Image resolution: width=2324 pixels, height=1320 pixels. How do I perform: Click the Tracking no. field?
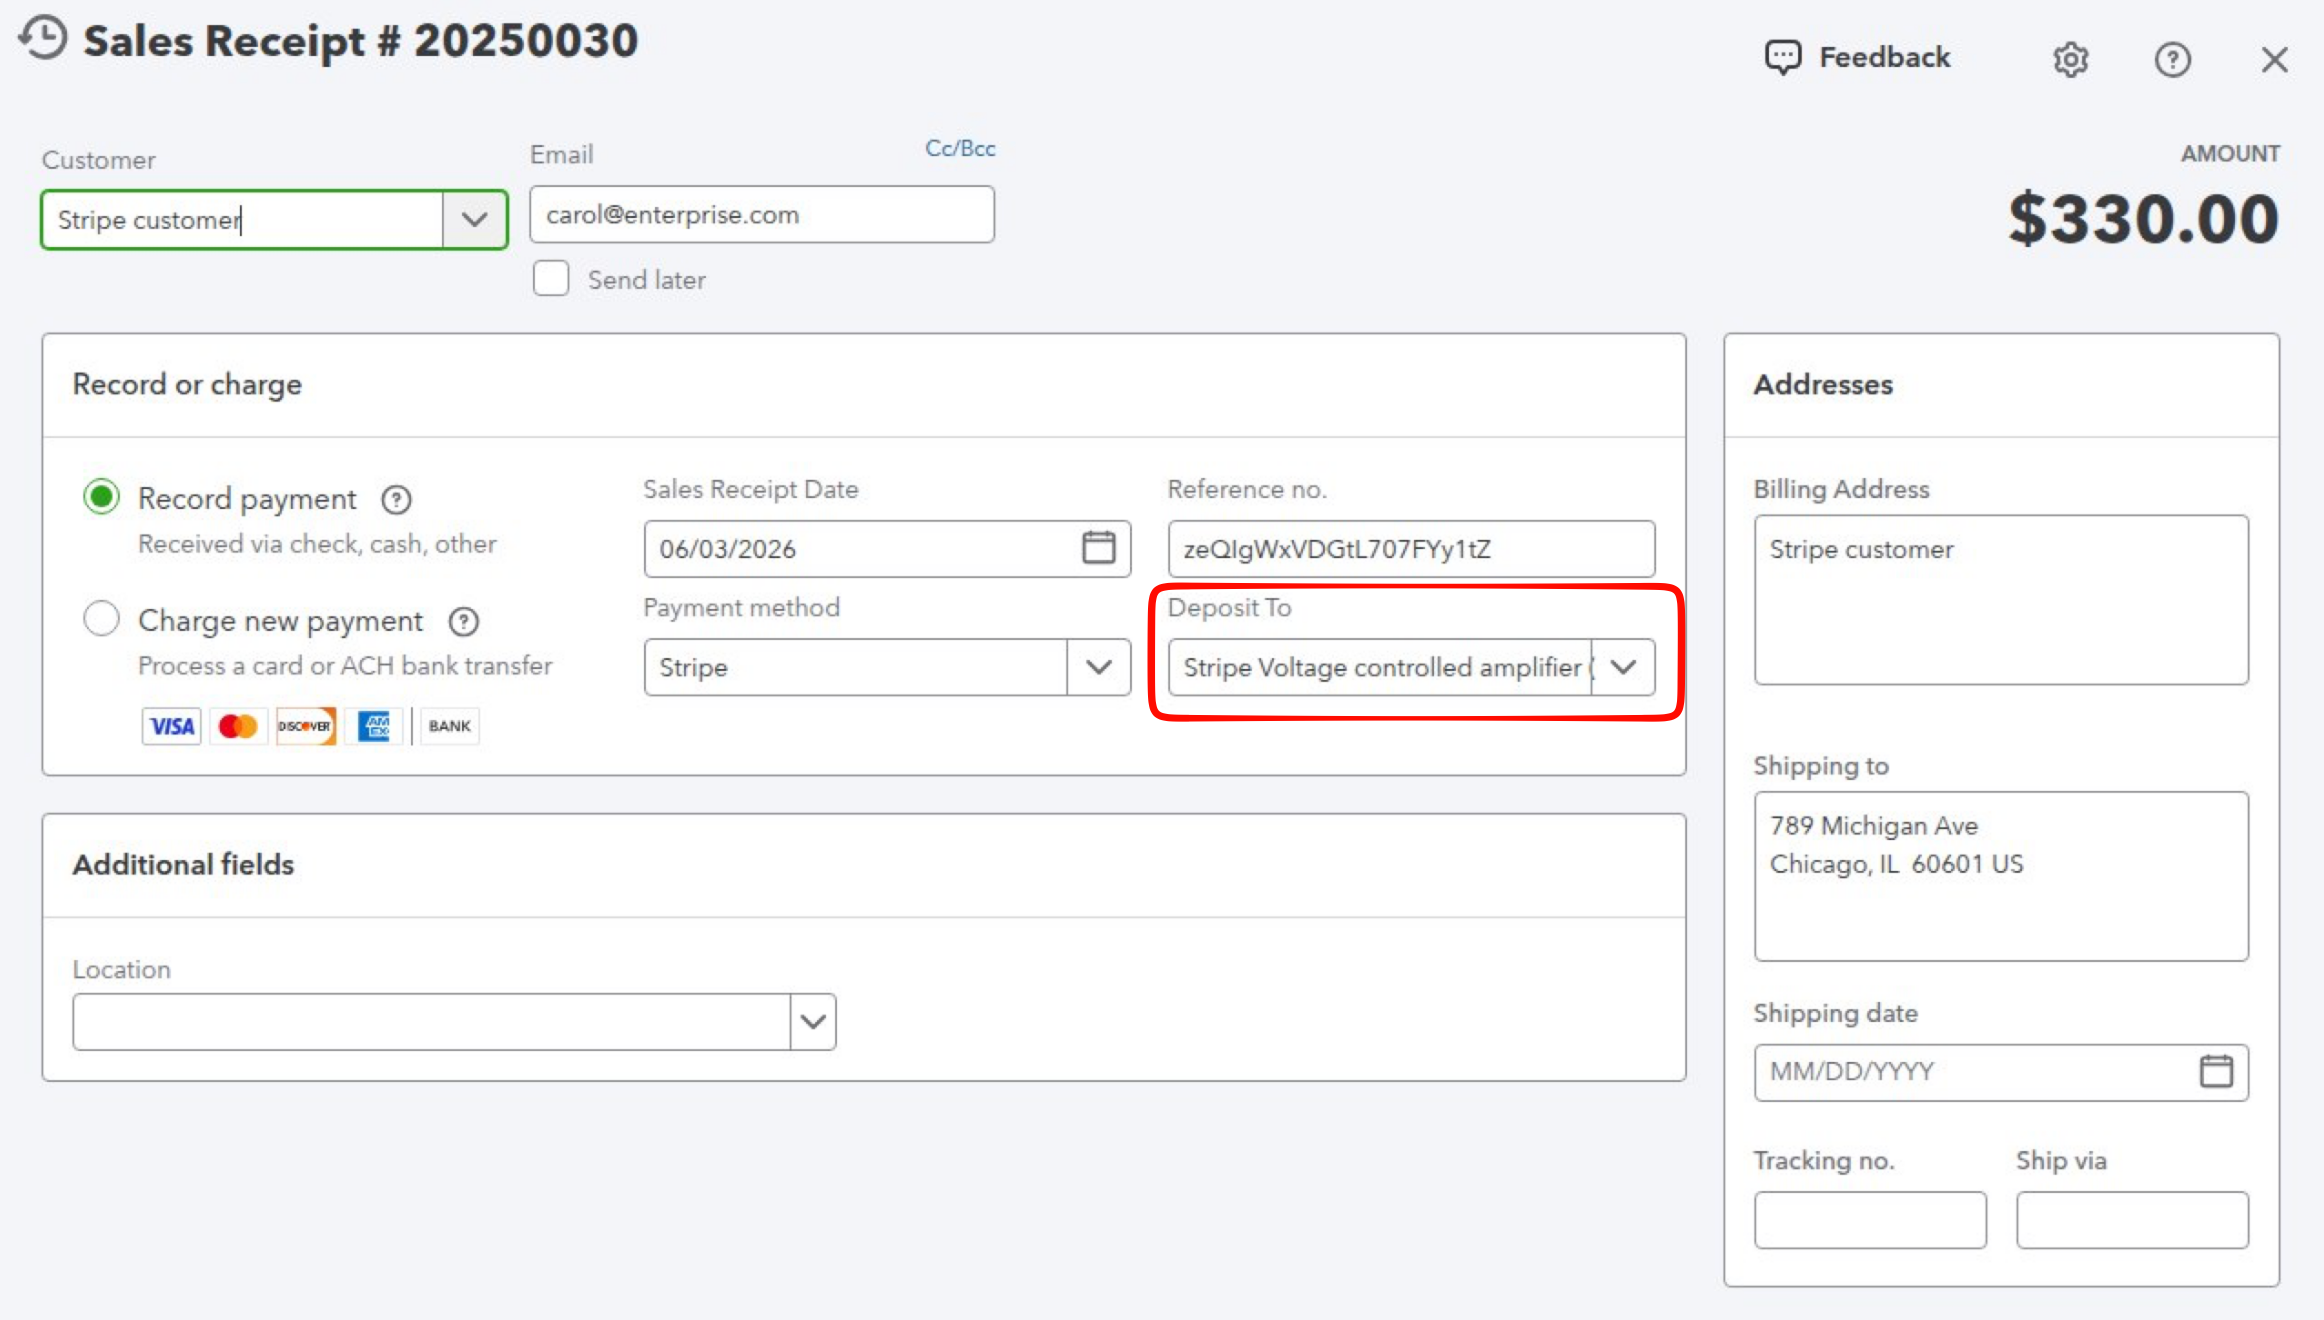pyautogui.click(x=1870, y=1219)
